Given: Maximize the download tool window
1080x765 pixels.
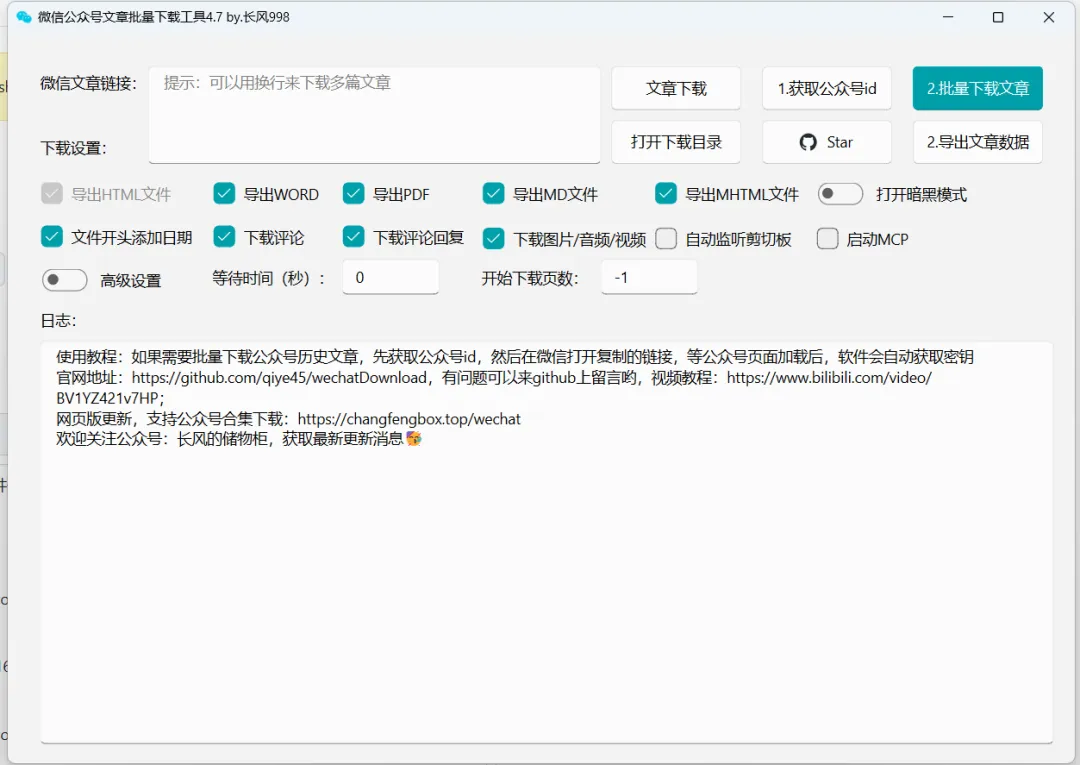Looking at the screenshot, I should [998, 17].
